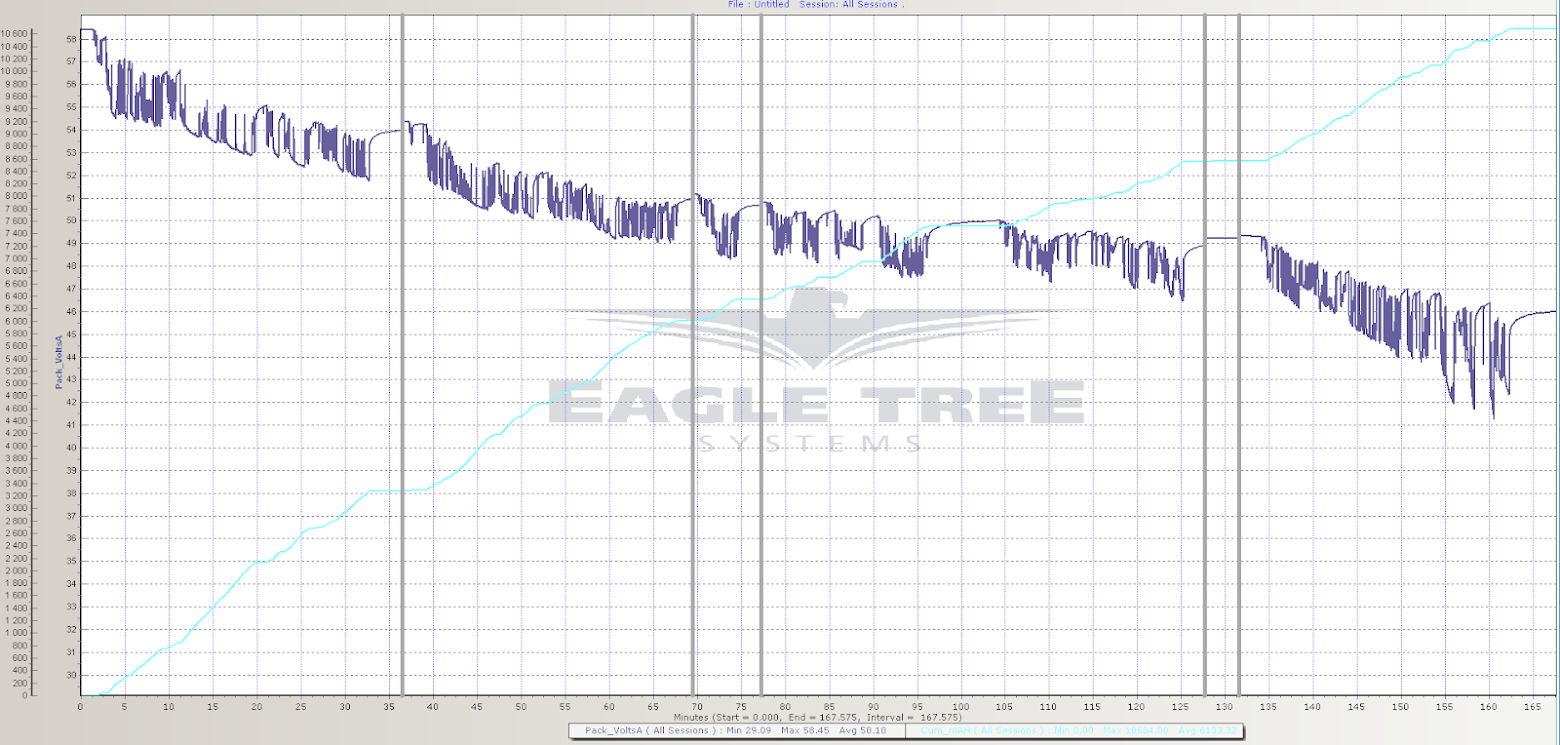Viewport: 1560px width, 745px height.
Task: Click the gray session marker near minute 37
Action: [402, 354]
